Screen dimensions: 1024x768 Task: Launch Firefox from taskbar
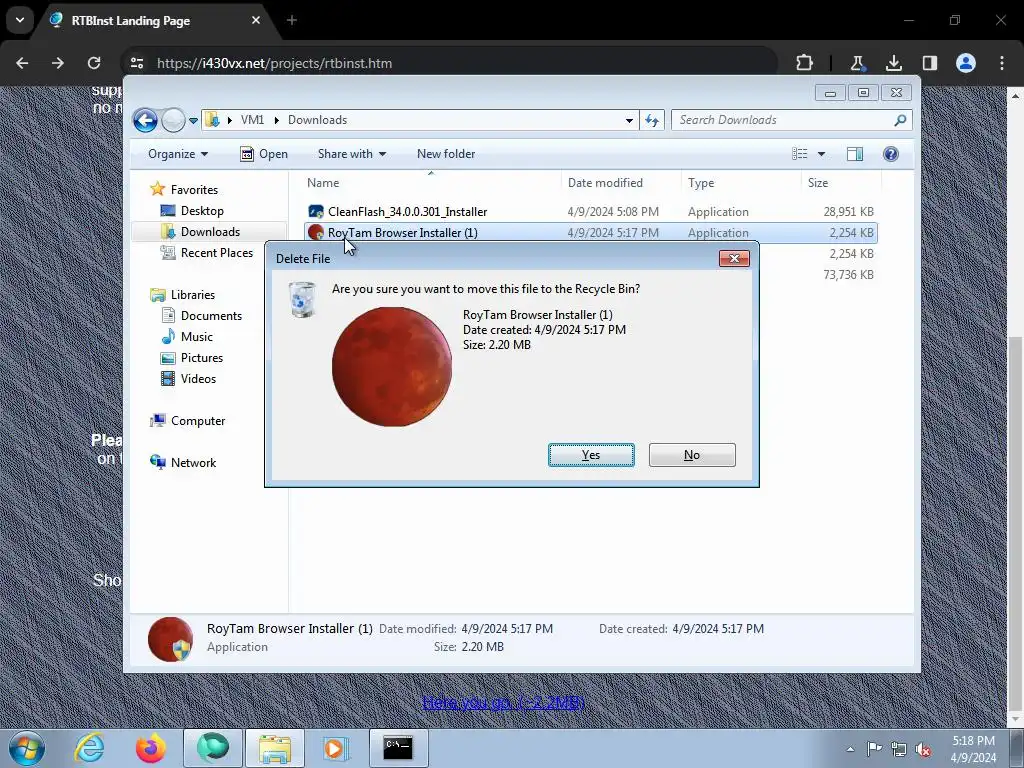coord(151,748)
